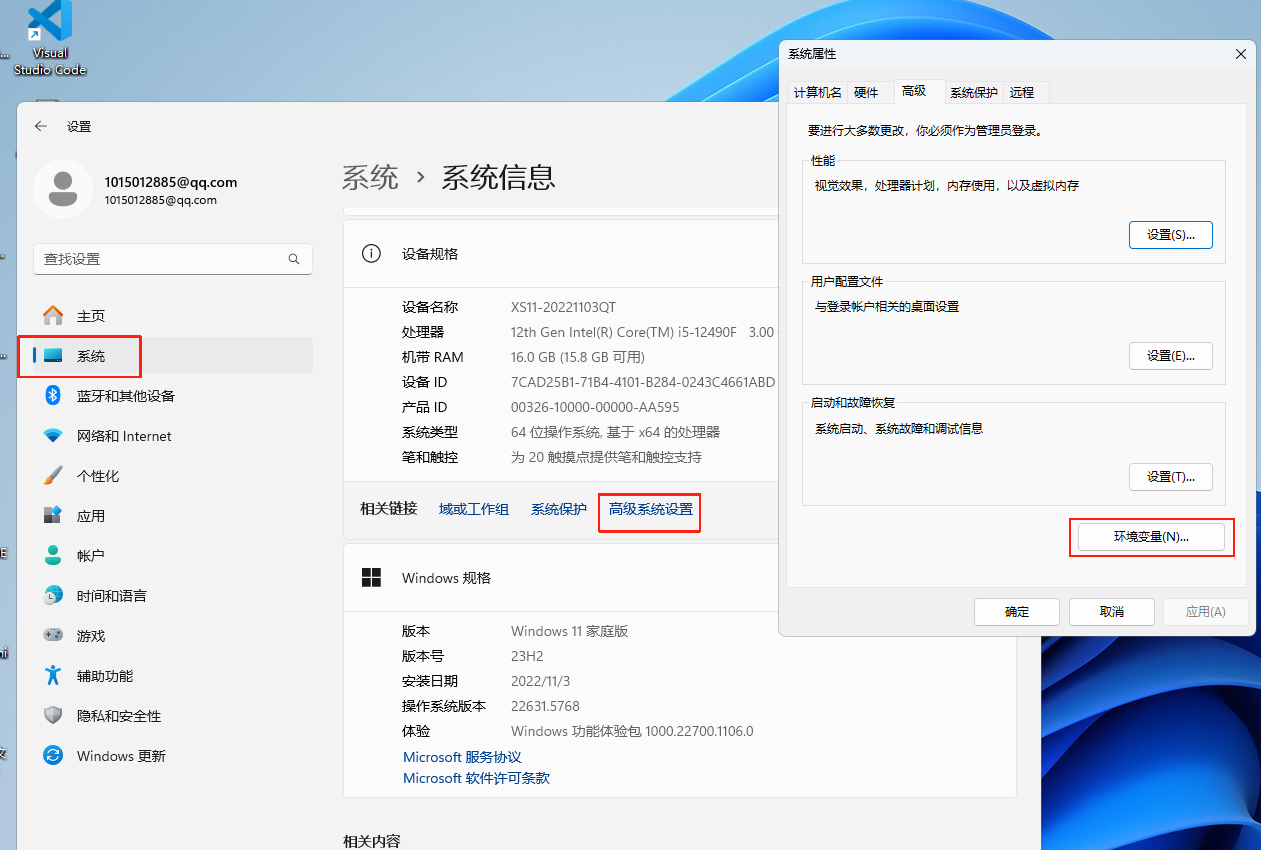
Task: Click 环境变量(N)... button
Action: [1150, 537]
